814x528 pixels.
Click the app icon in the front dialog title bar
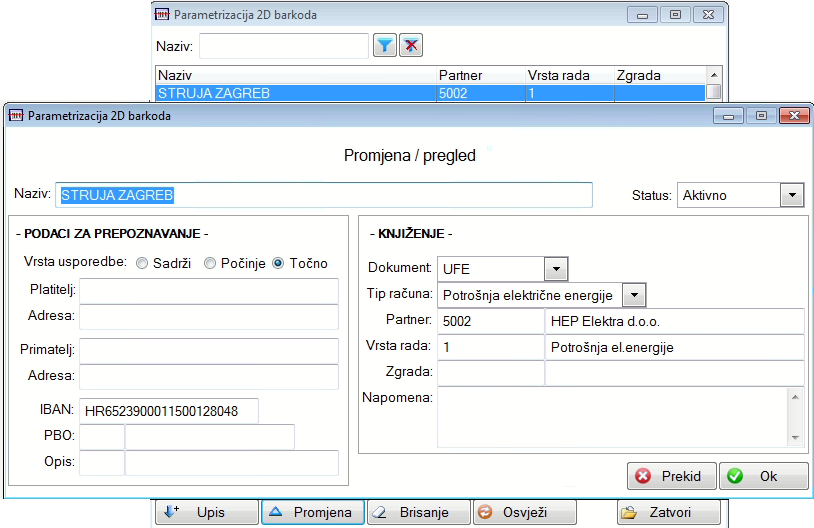(x=16, y=115)
